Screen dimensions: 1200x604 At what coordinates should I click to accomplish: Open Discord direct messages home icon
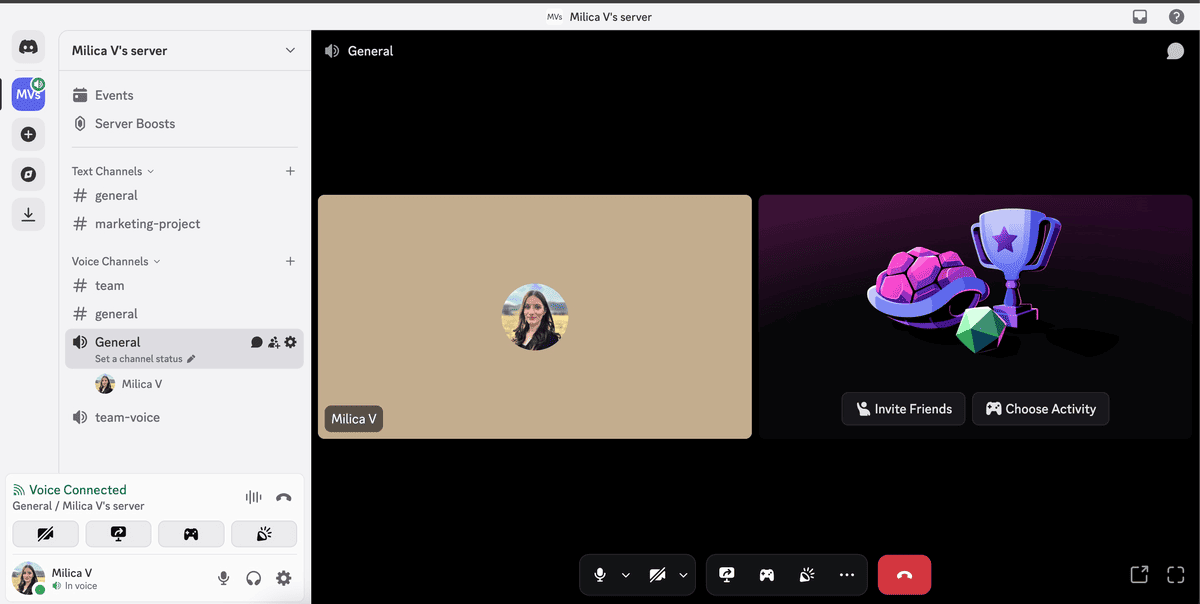tap(28, 47)
